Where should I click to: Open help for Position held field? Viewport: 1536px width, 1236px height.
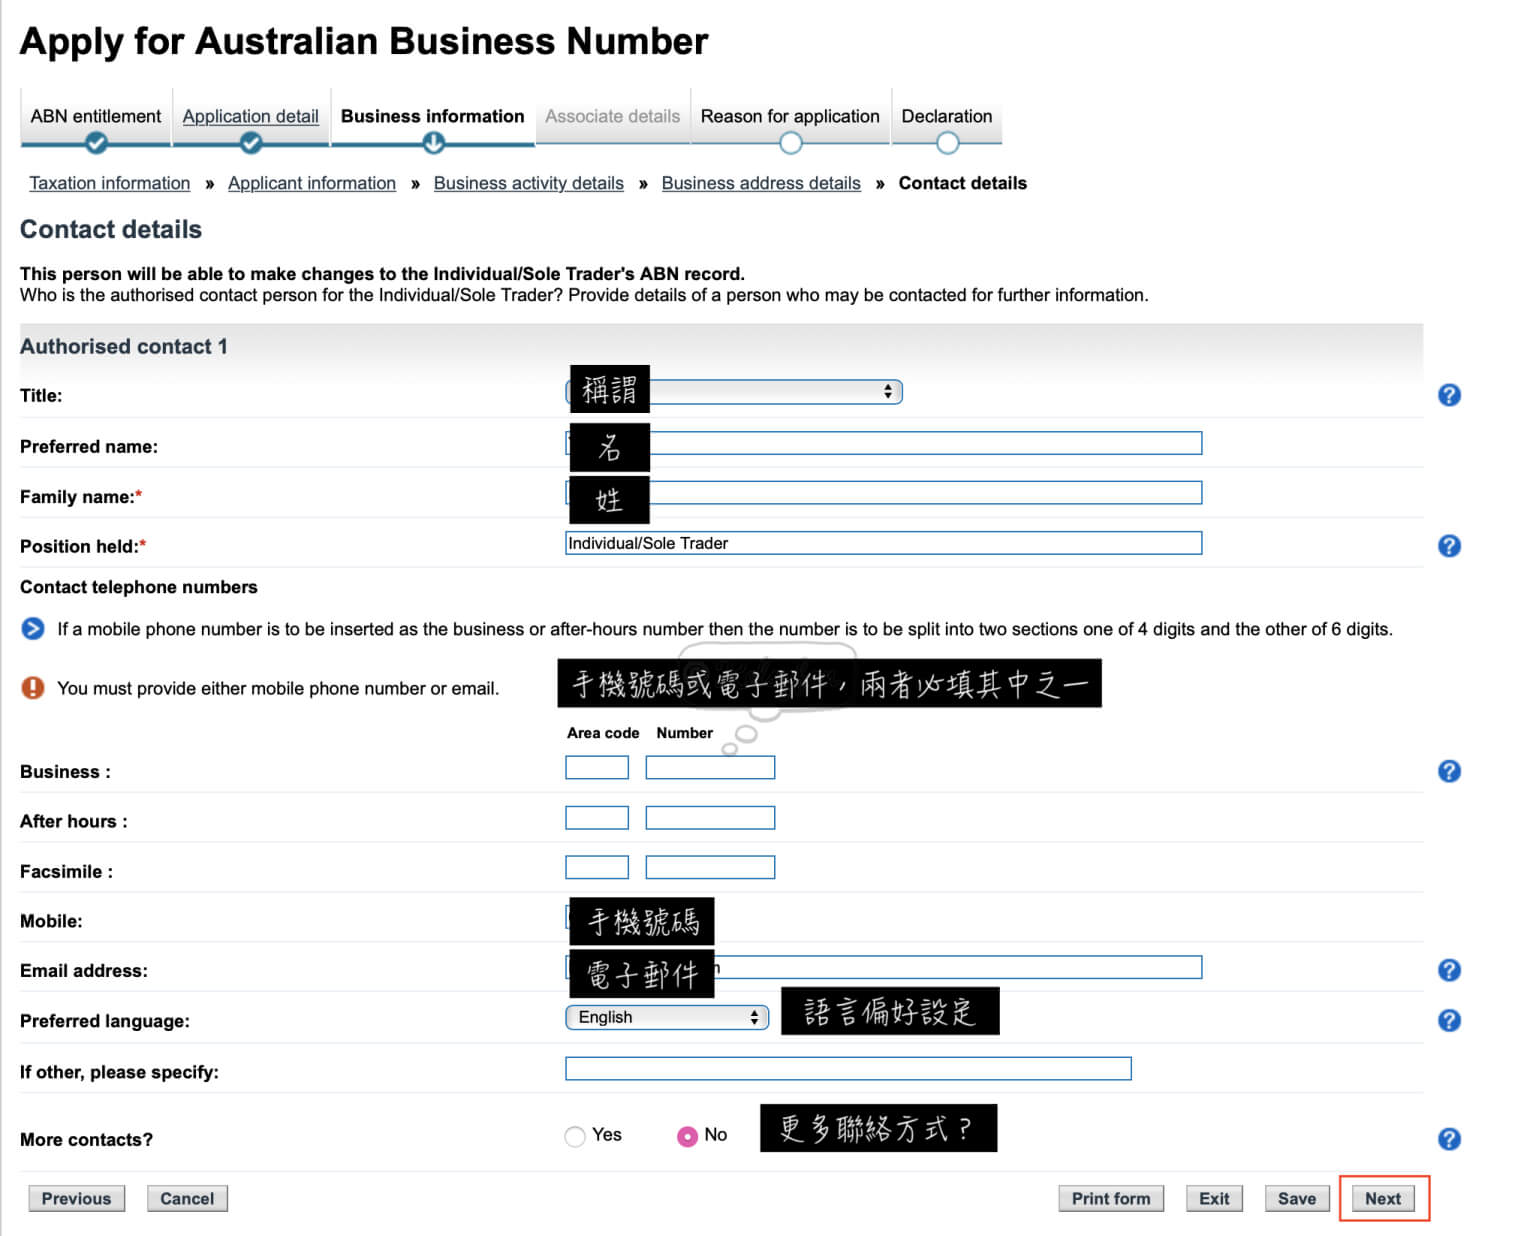pos(1448,546)
